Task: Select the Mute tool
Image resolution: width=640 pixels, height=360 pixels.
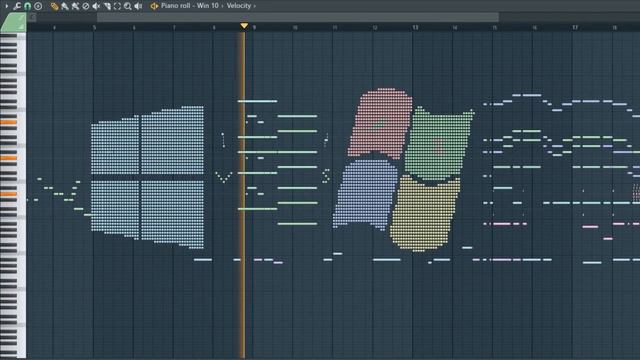Action: click(96, 6)
